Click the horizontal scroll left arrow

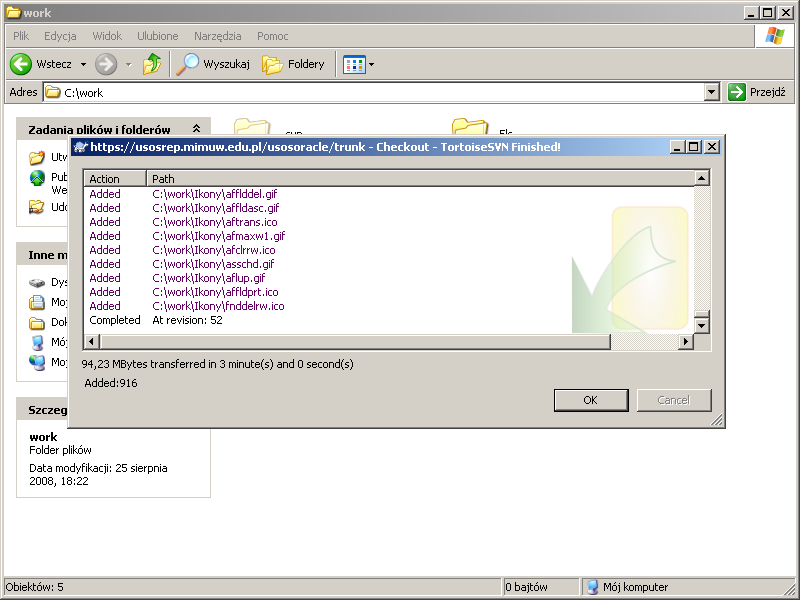(92, 342)
